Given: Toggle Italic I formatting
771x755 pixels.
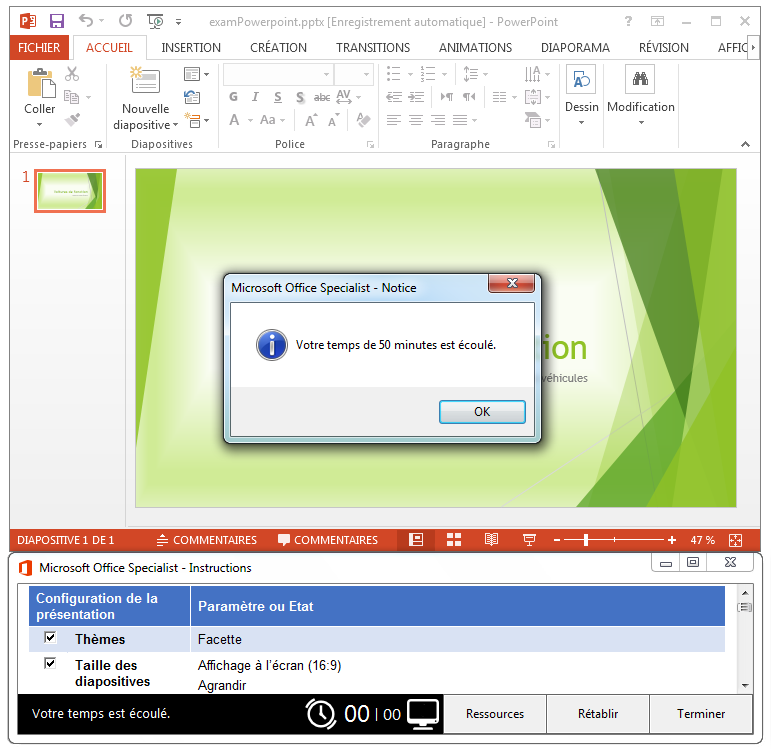Looking at the screenshot, I should pos(255,97).
